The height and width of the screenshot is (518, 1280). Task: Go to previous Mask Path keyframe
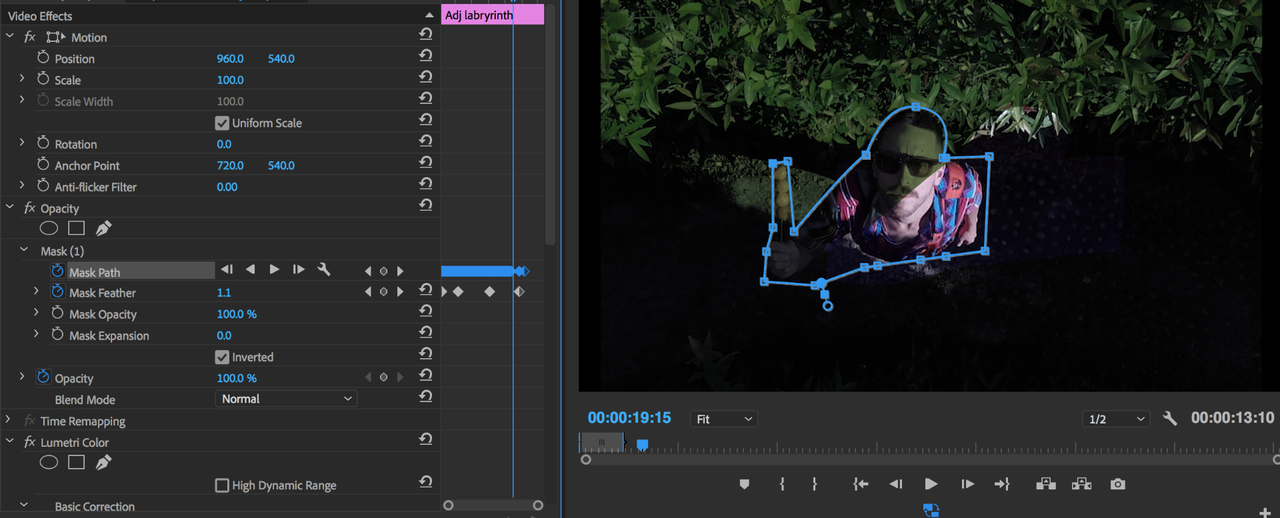pos(368,271)
